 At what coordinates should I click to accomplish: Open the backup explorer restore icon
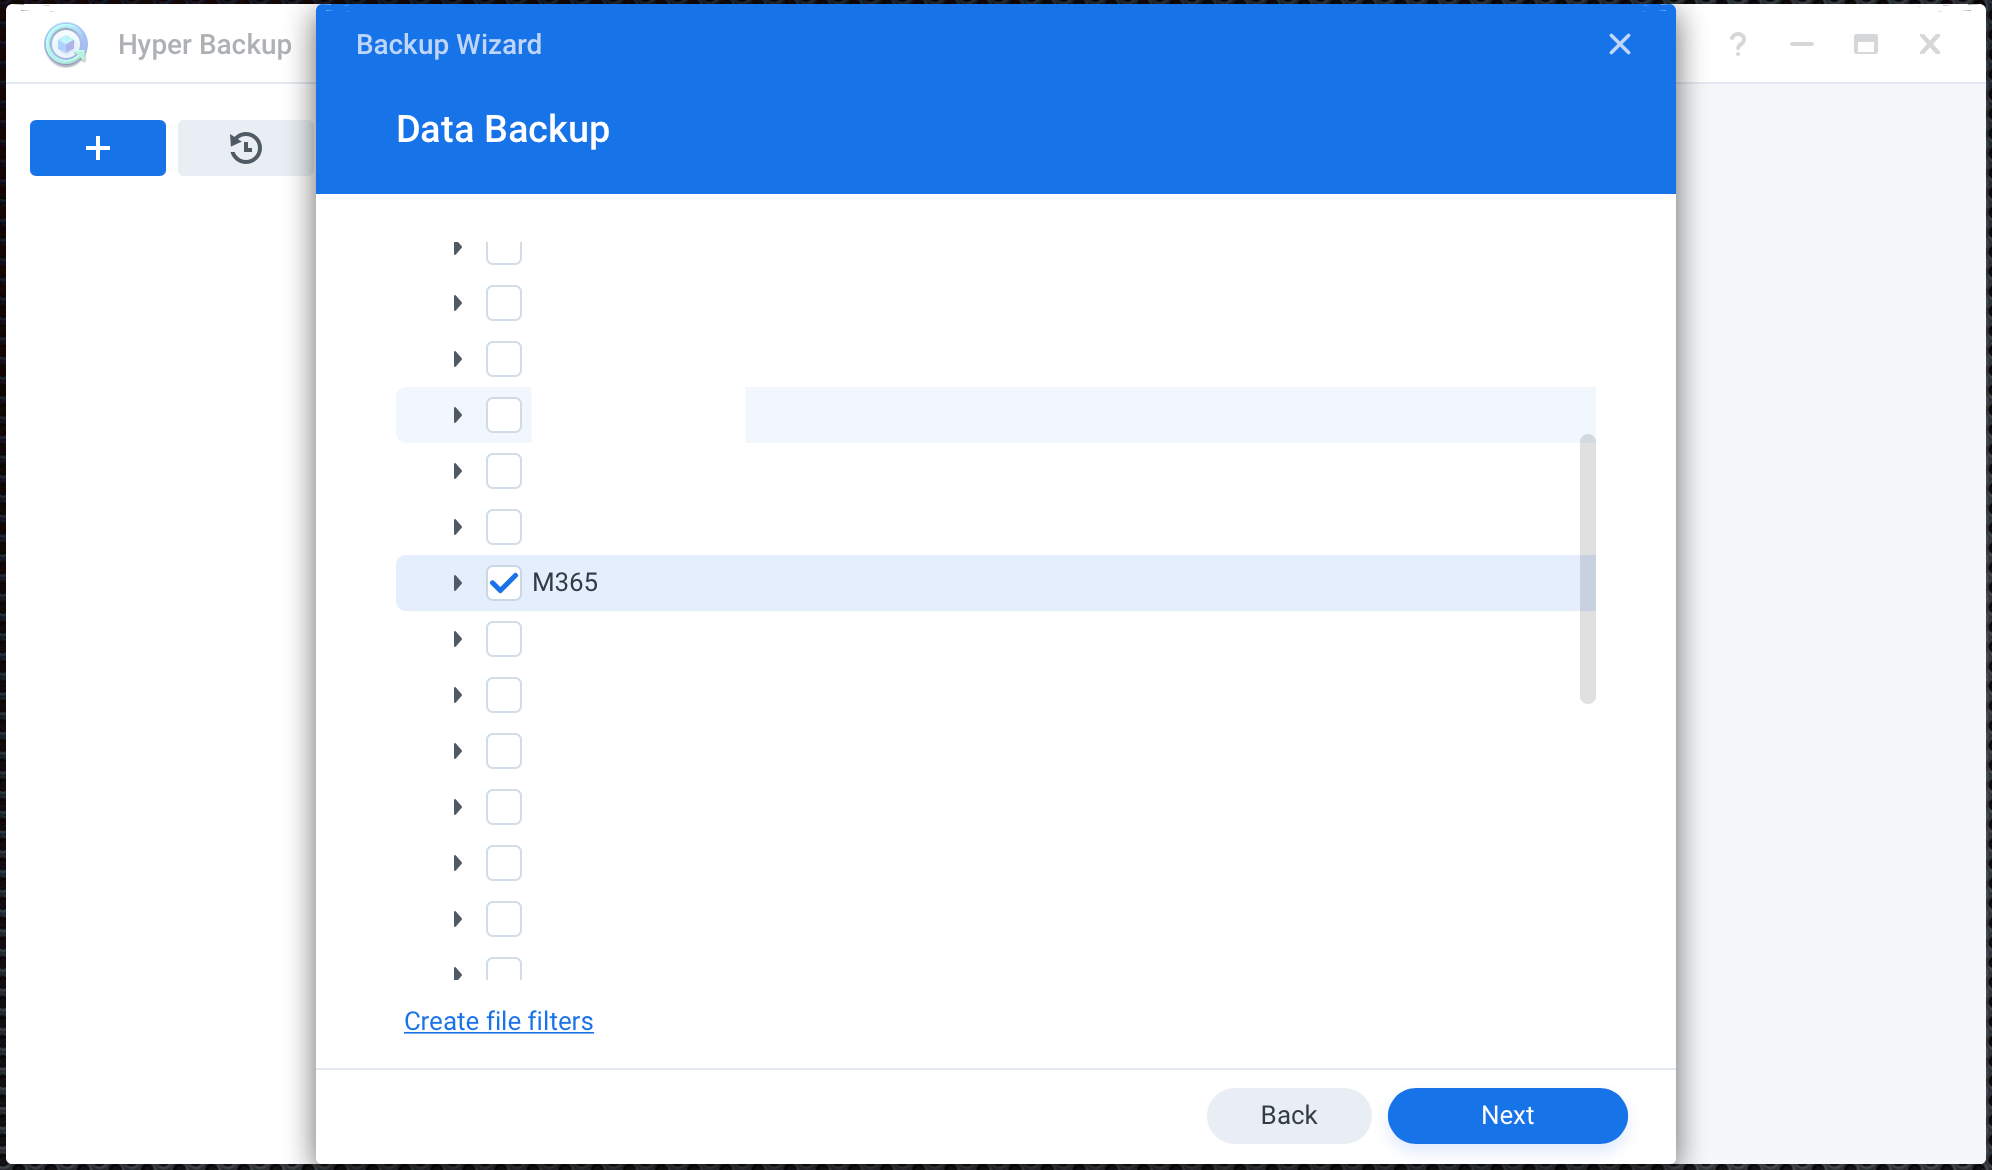point(246,148)
